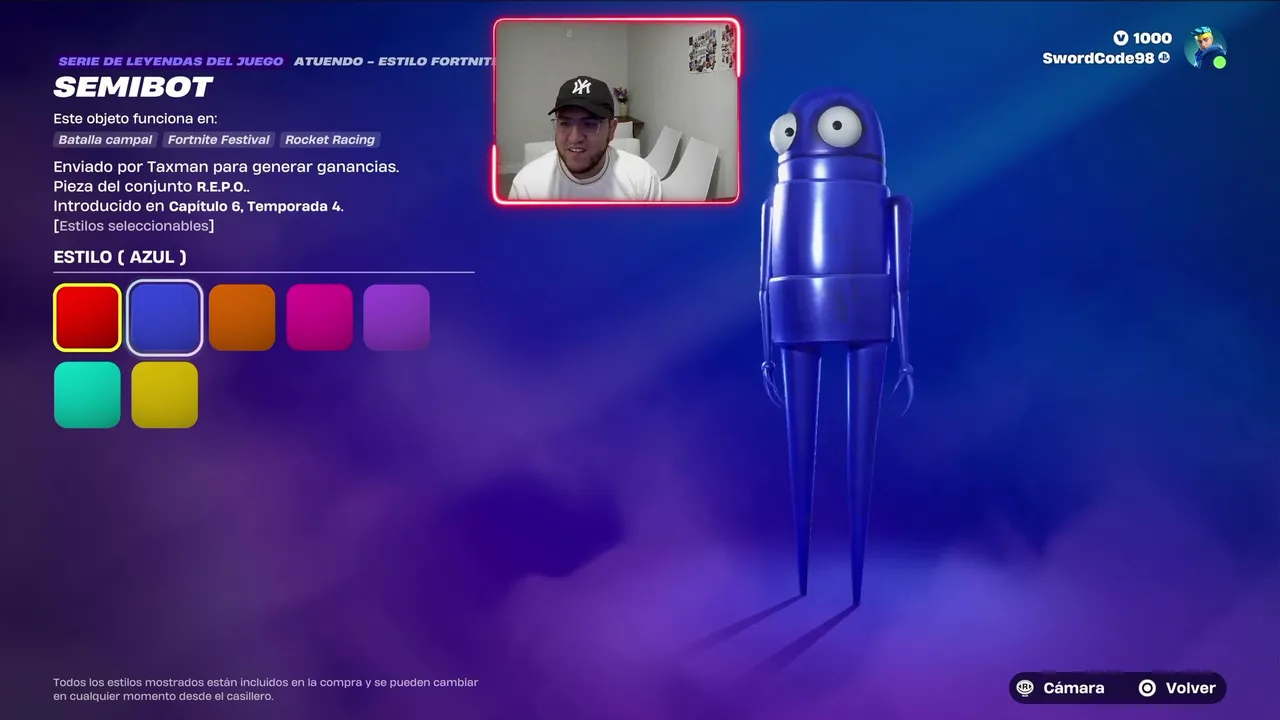Click the V-Bucks currency icon

point(1121,38)
